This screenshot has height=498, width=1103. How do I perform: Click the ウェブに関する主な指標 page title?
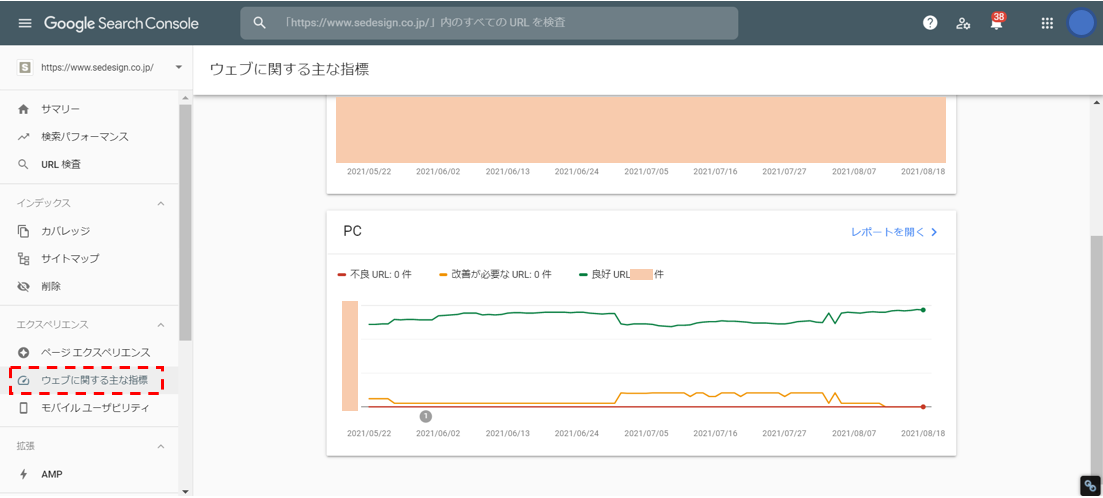[289, 69]
